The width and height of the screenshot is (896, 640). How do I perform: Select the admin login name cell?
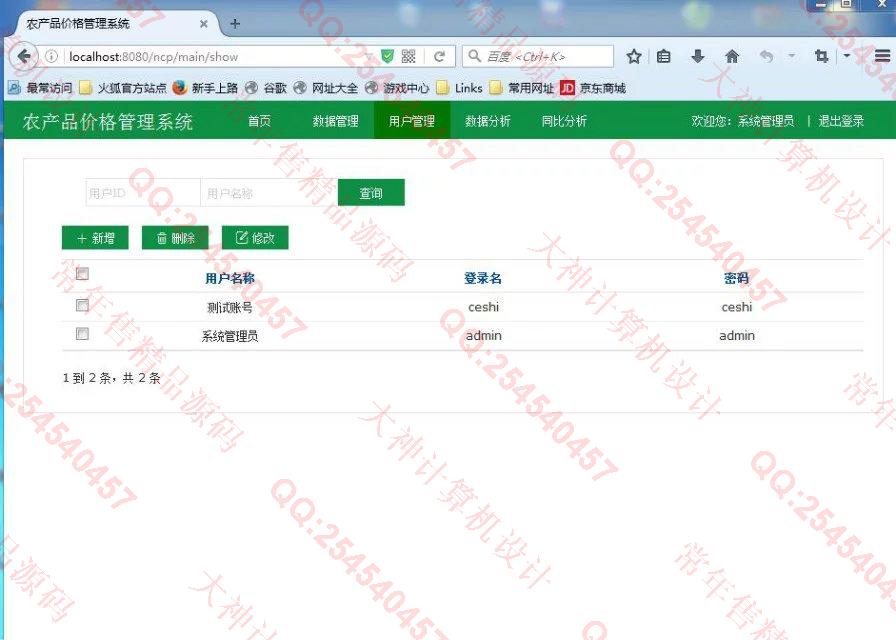pos(483,336)
